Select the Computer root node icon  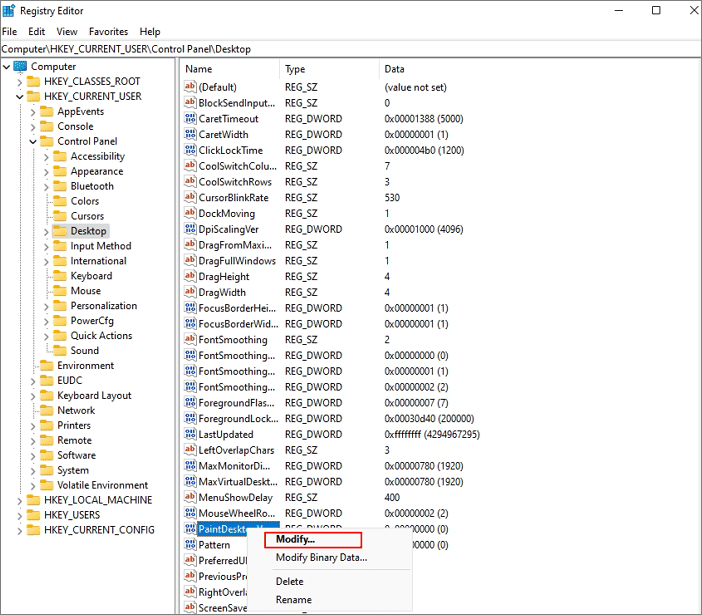[20, 67]
